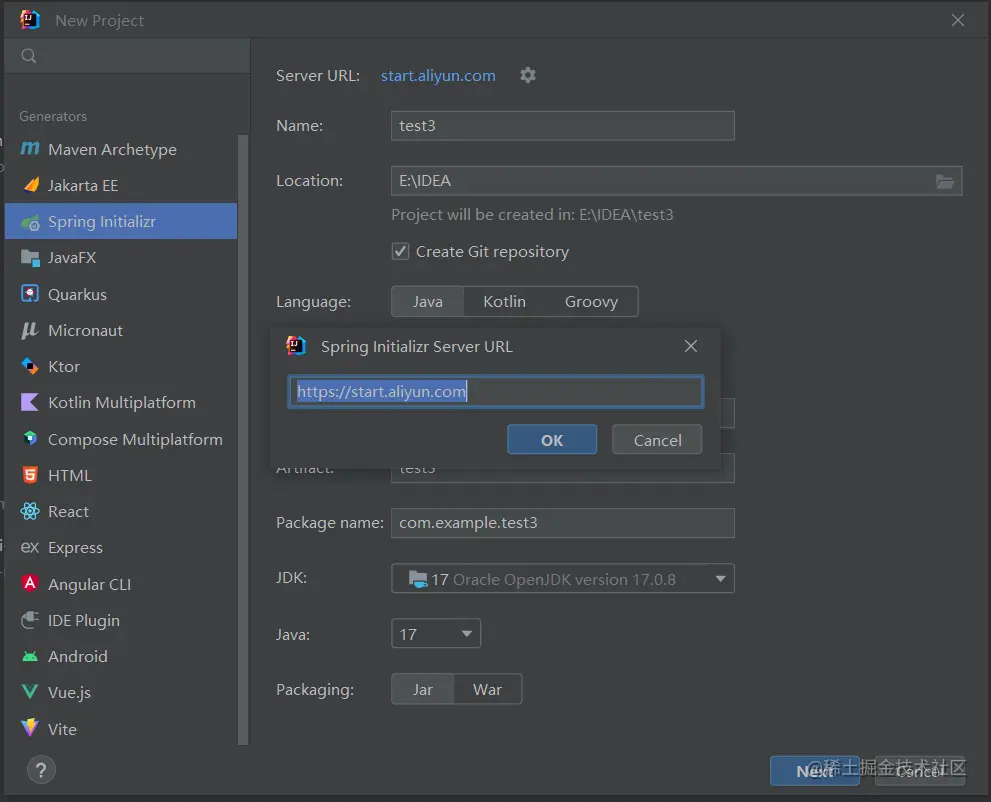
Task: Click the Angular CLI icon
Action: (x=30, y=583)
